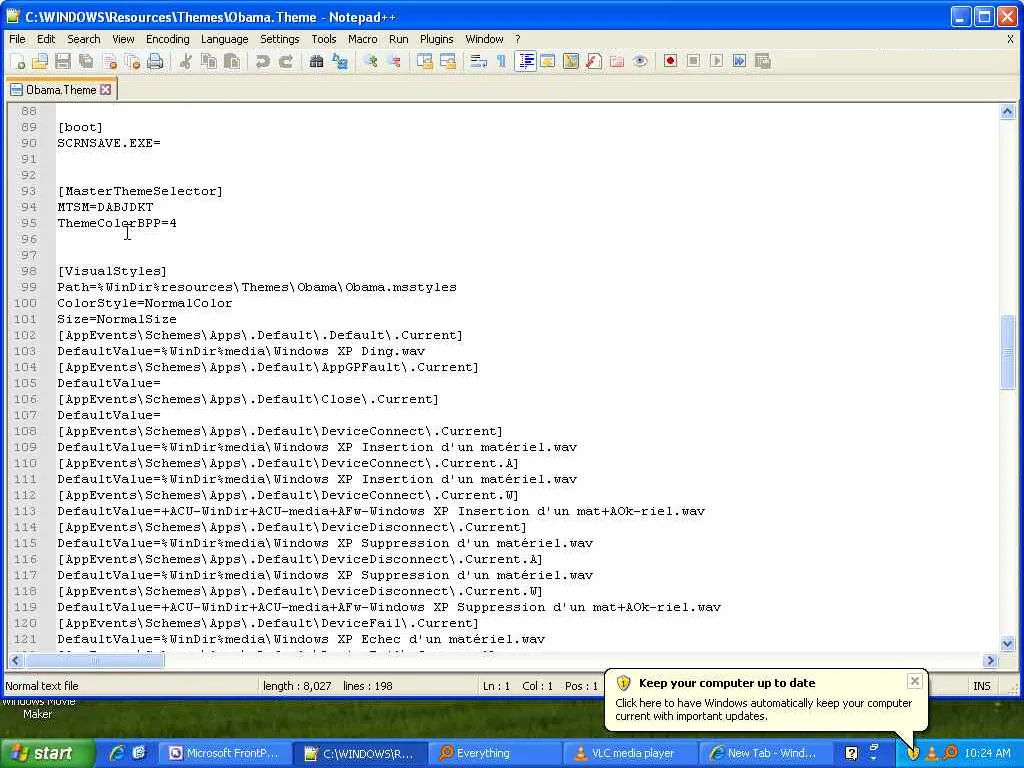The width and height of the screenshot is (1024, 768).
Task: Click the vertical scrollbar down arrow
Action: [1007, 643]
